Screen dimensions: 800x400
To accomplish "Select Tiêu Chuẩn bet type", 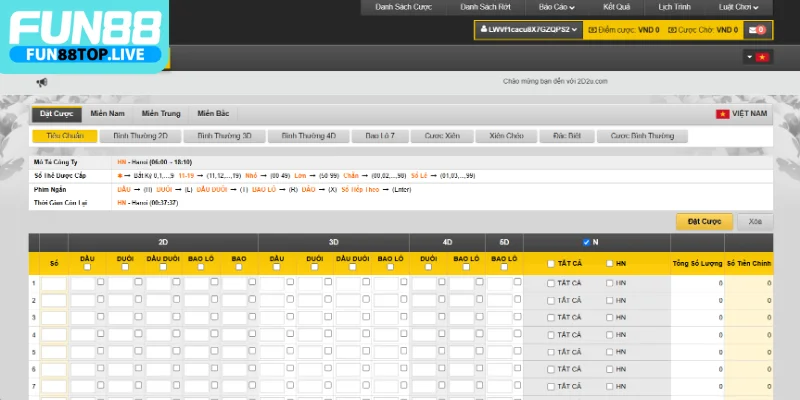I will 65,136.
